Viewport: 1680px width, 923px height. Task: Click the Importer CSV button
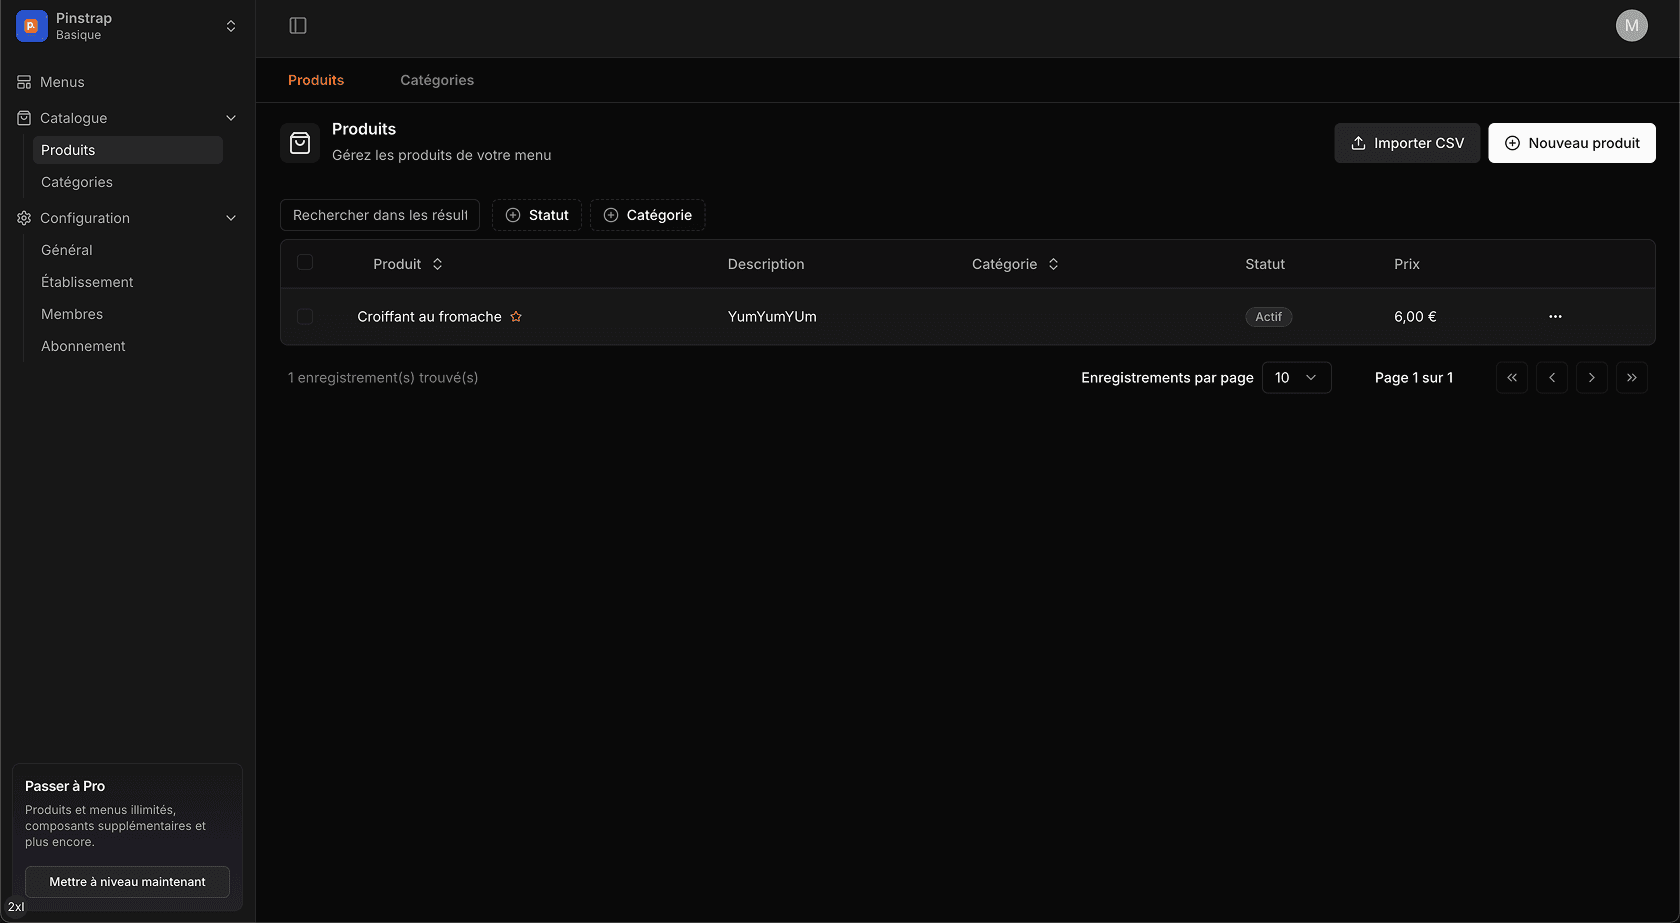[1406, 143]
